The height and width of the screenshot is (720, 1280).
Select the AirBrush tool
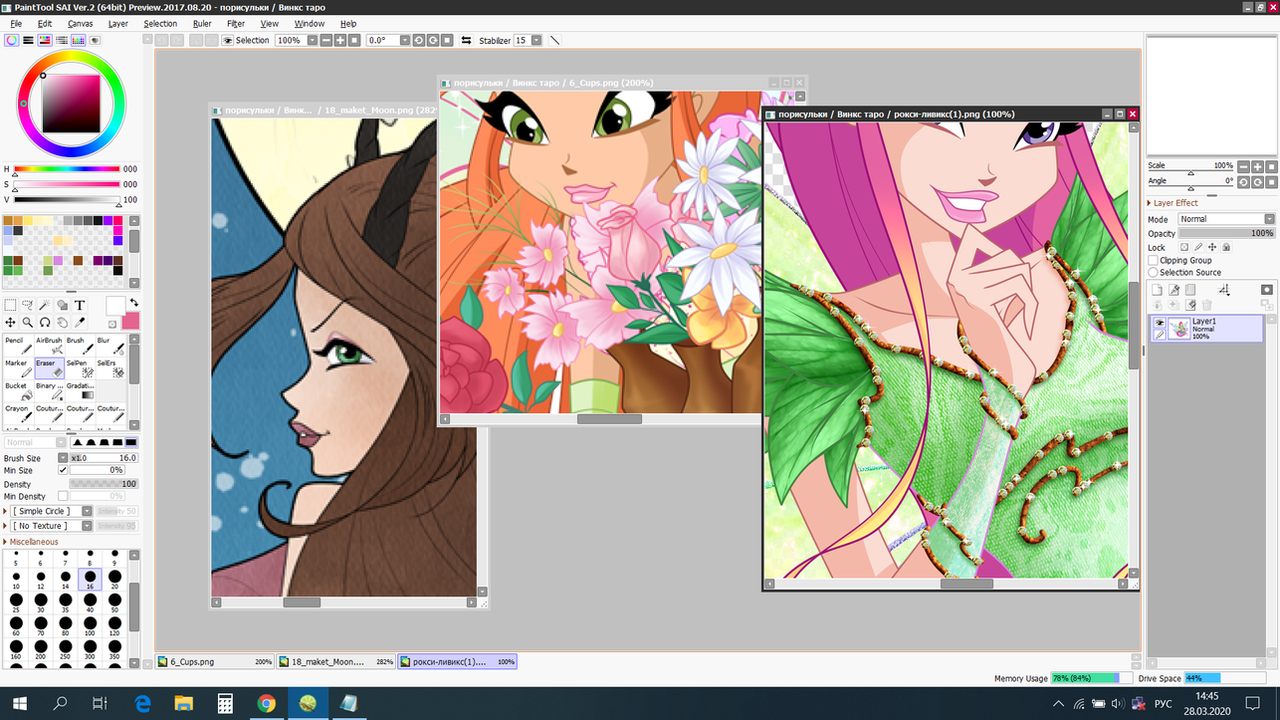click(x=49, y=346)
